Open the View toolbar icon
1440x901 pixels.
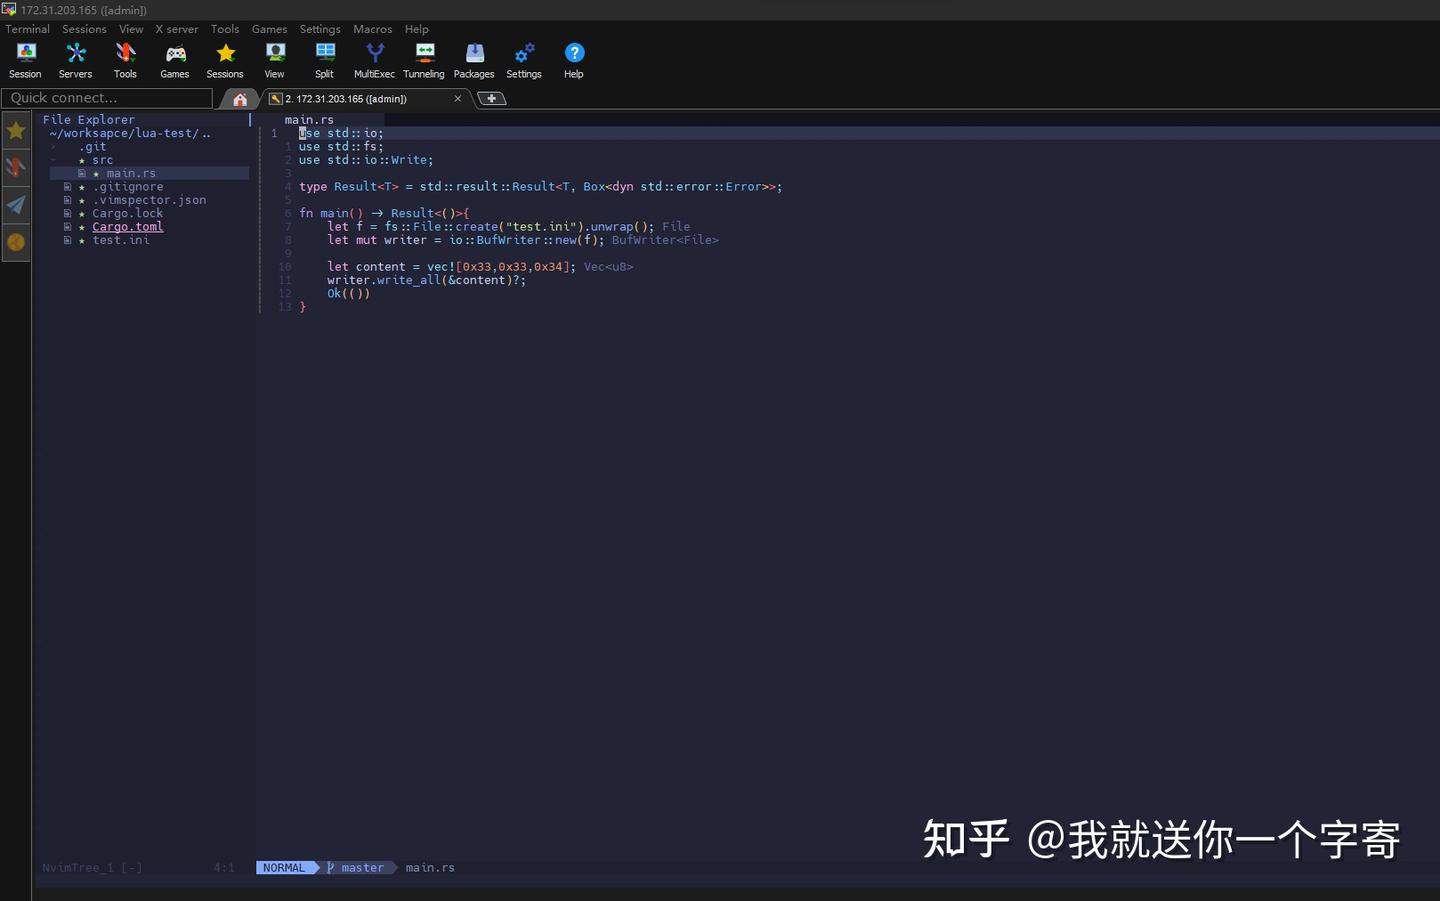[x=274, y=60]
